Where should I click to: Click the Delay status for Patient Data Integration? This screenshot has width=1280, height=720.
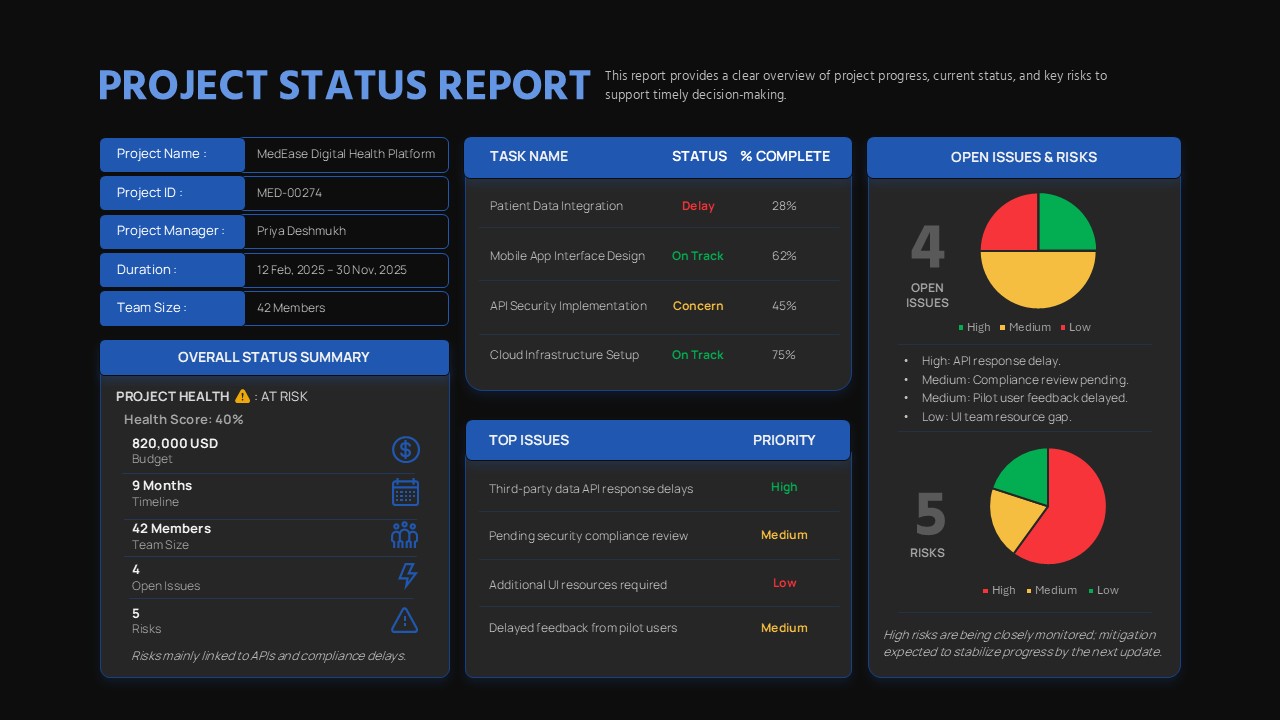click(698, 206)
